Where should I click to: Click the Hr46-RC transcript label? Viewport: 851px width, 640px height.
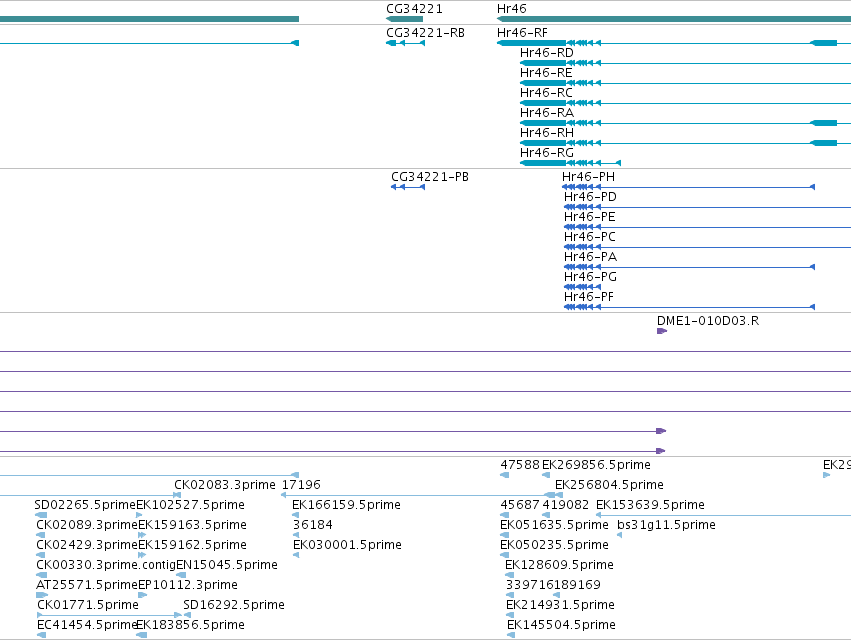pos(546,93)
